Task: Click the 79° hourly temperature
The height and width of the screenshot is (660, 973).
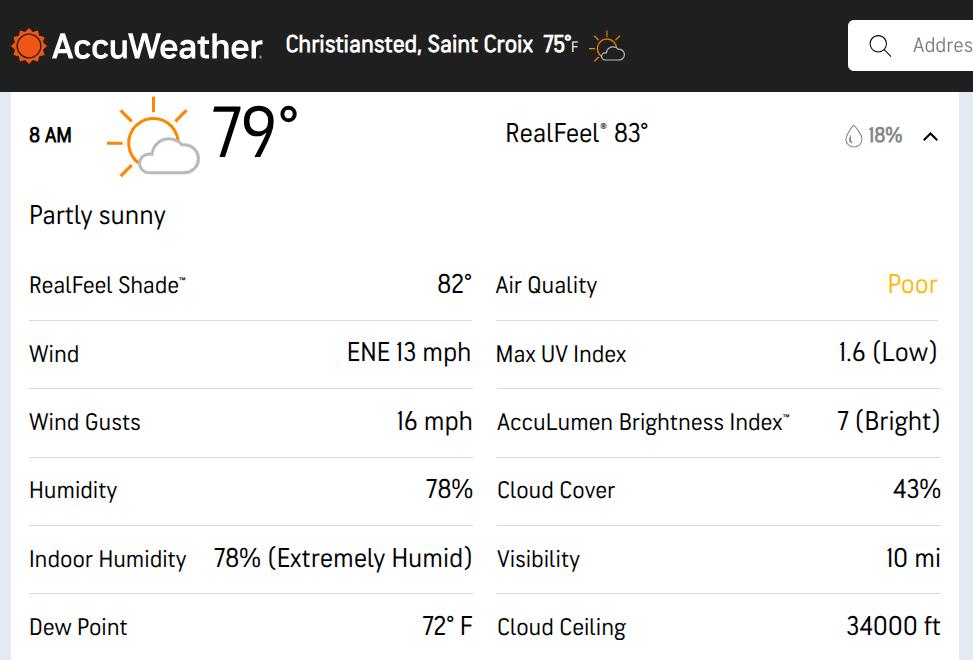Action: (255, 133)
